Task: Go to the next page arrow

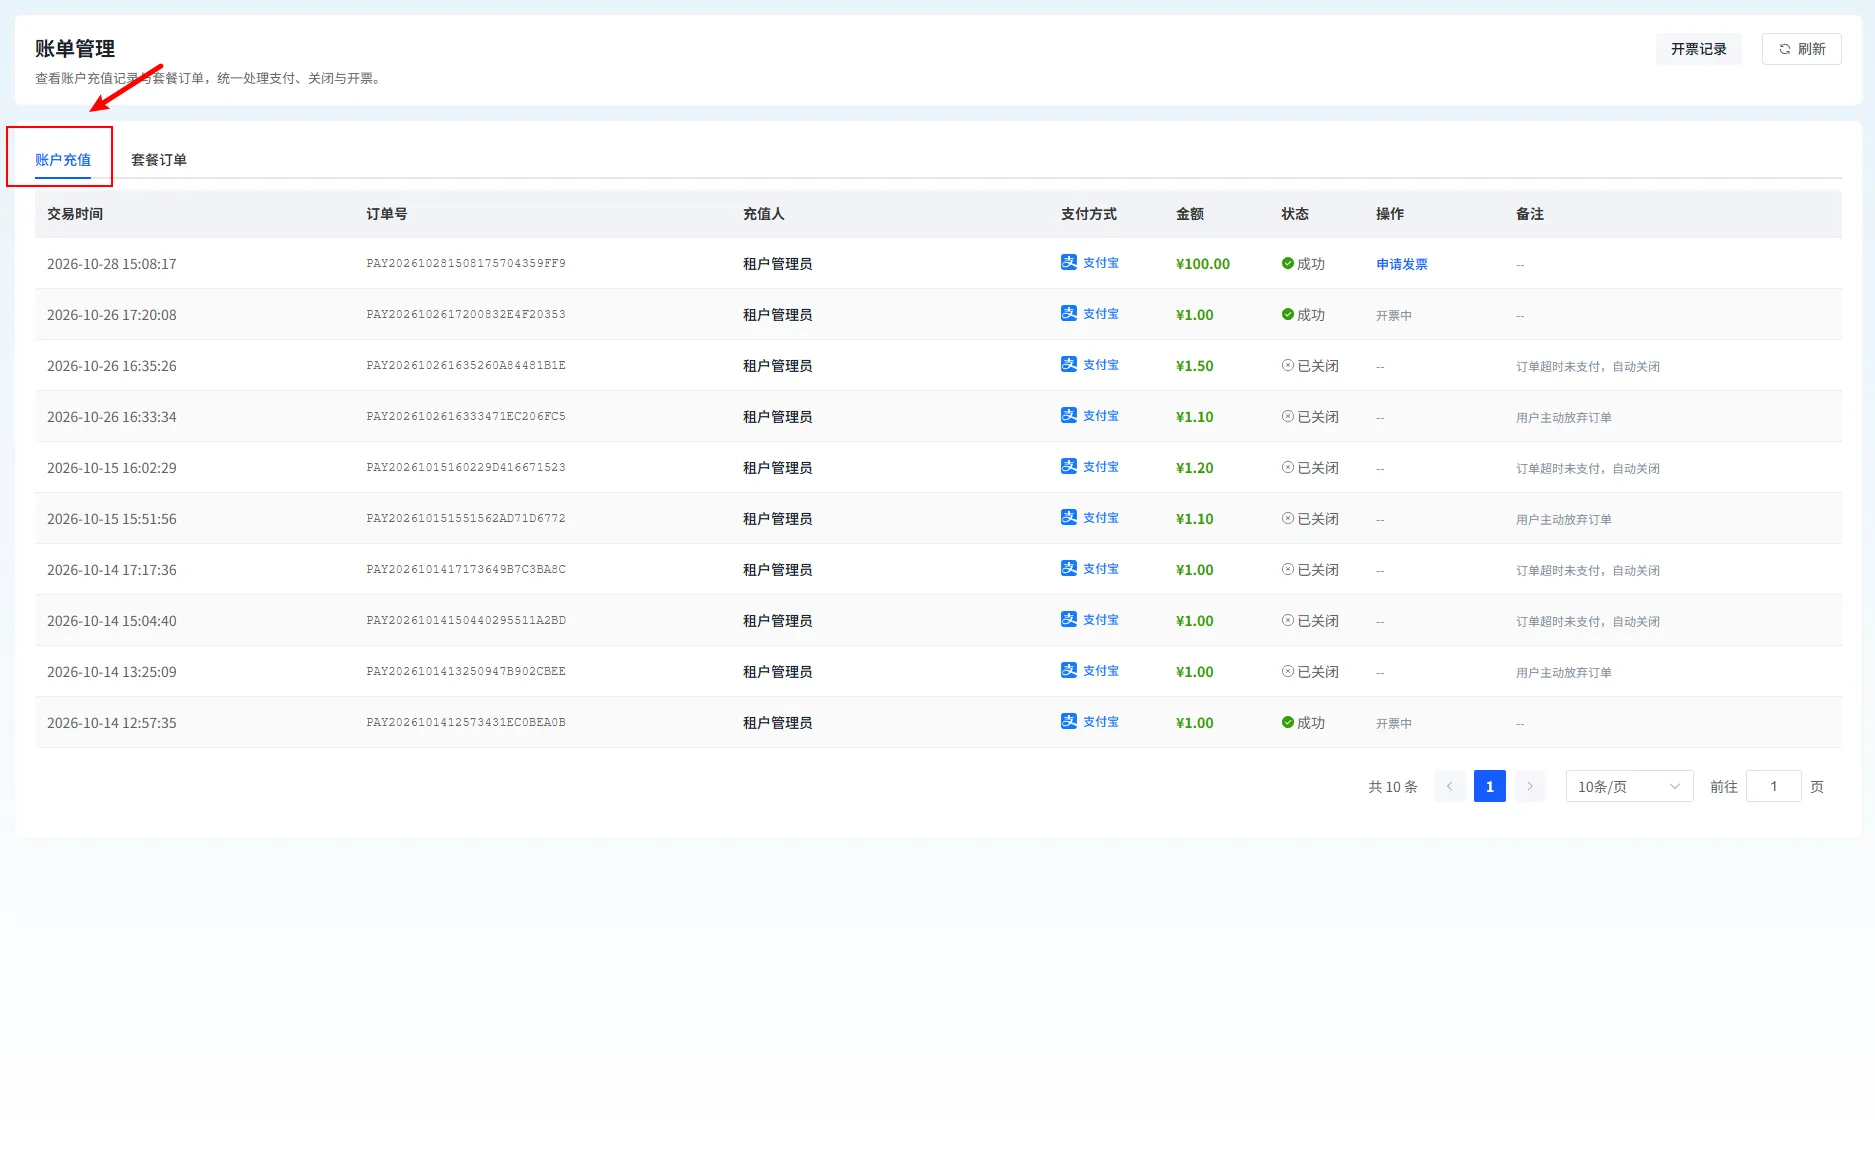Action: click(1530, 787)
